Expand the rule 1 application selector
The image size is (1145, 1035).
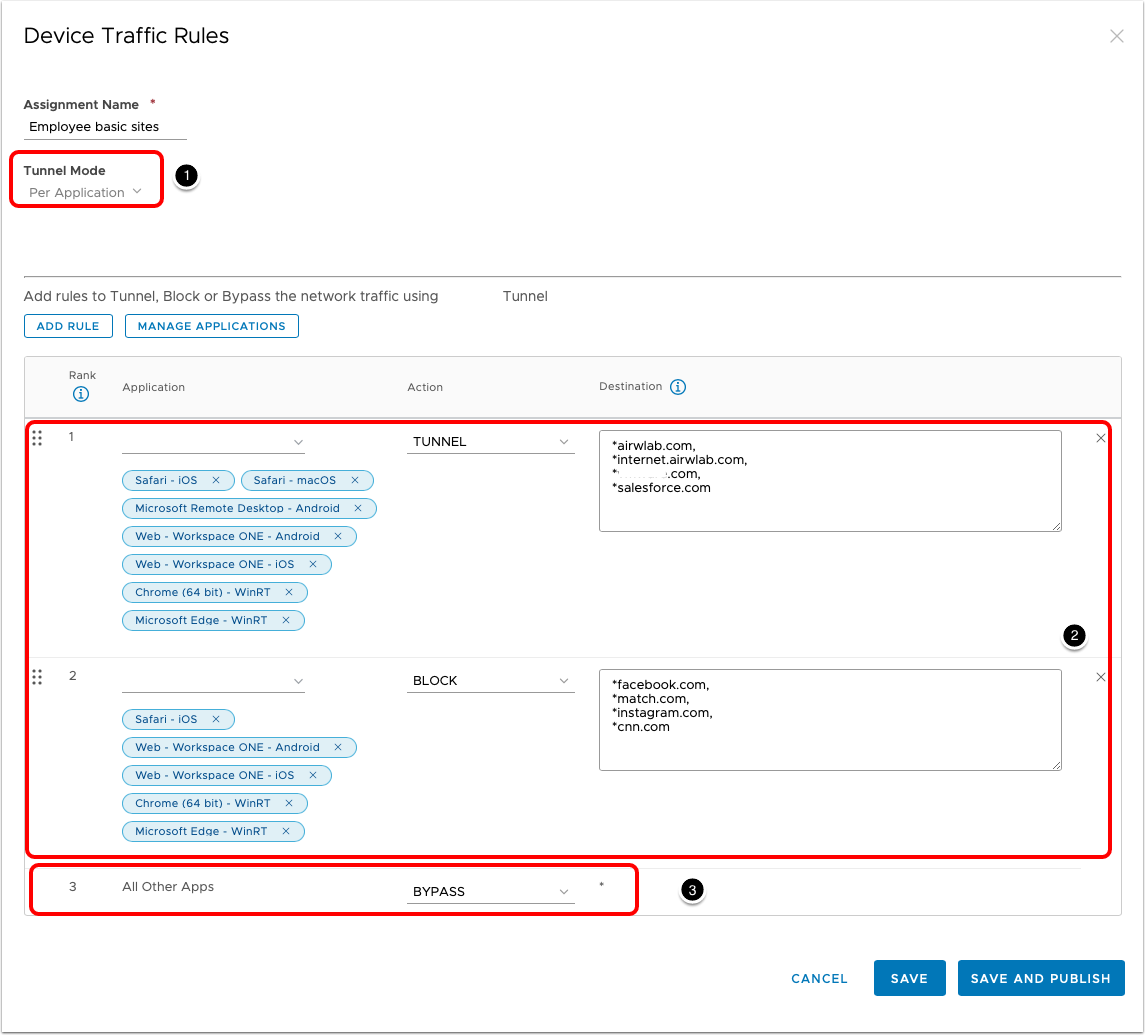coord(213,442)
